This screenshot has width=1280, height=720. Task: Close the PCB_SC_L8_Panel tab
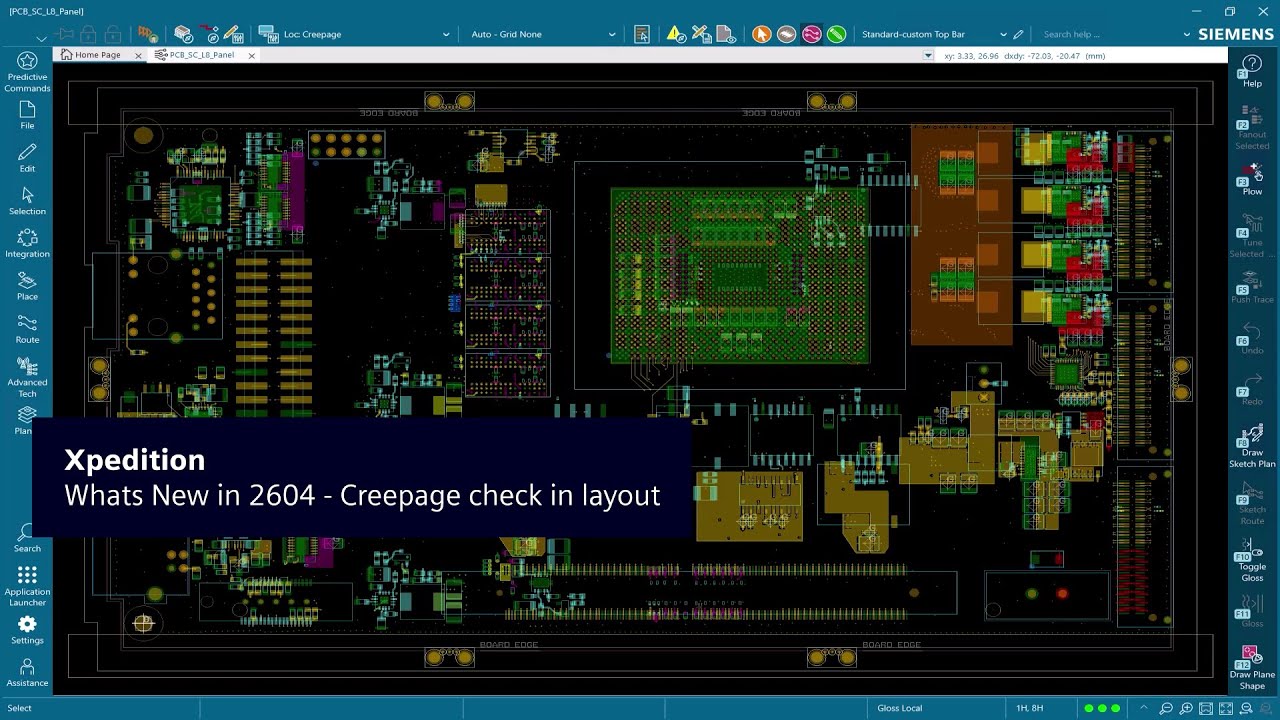[x=251, y=55]
